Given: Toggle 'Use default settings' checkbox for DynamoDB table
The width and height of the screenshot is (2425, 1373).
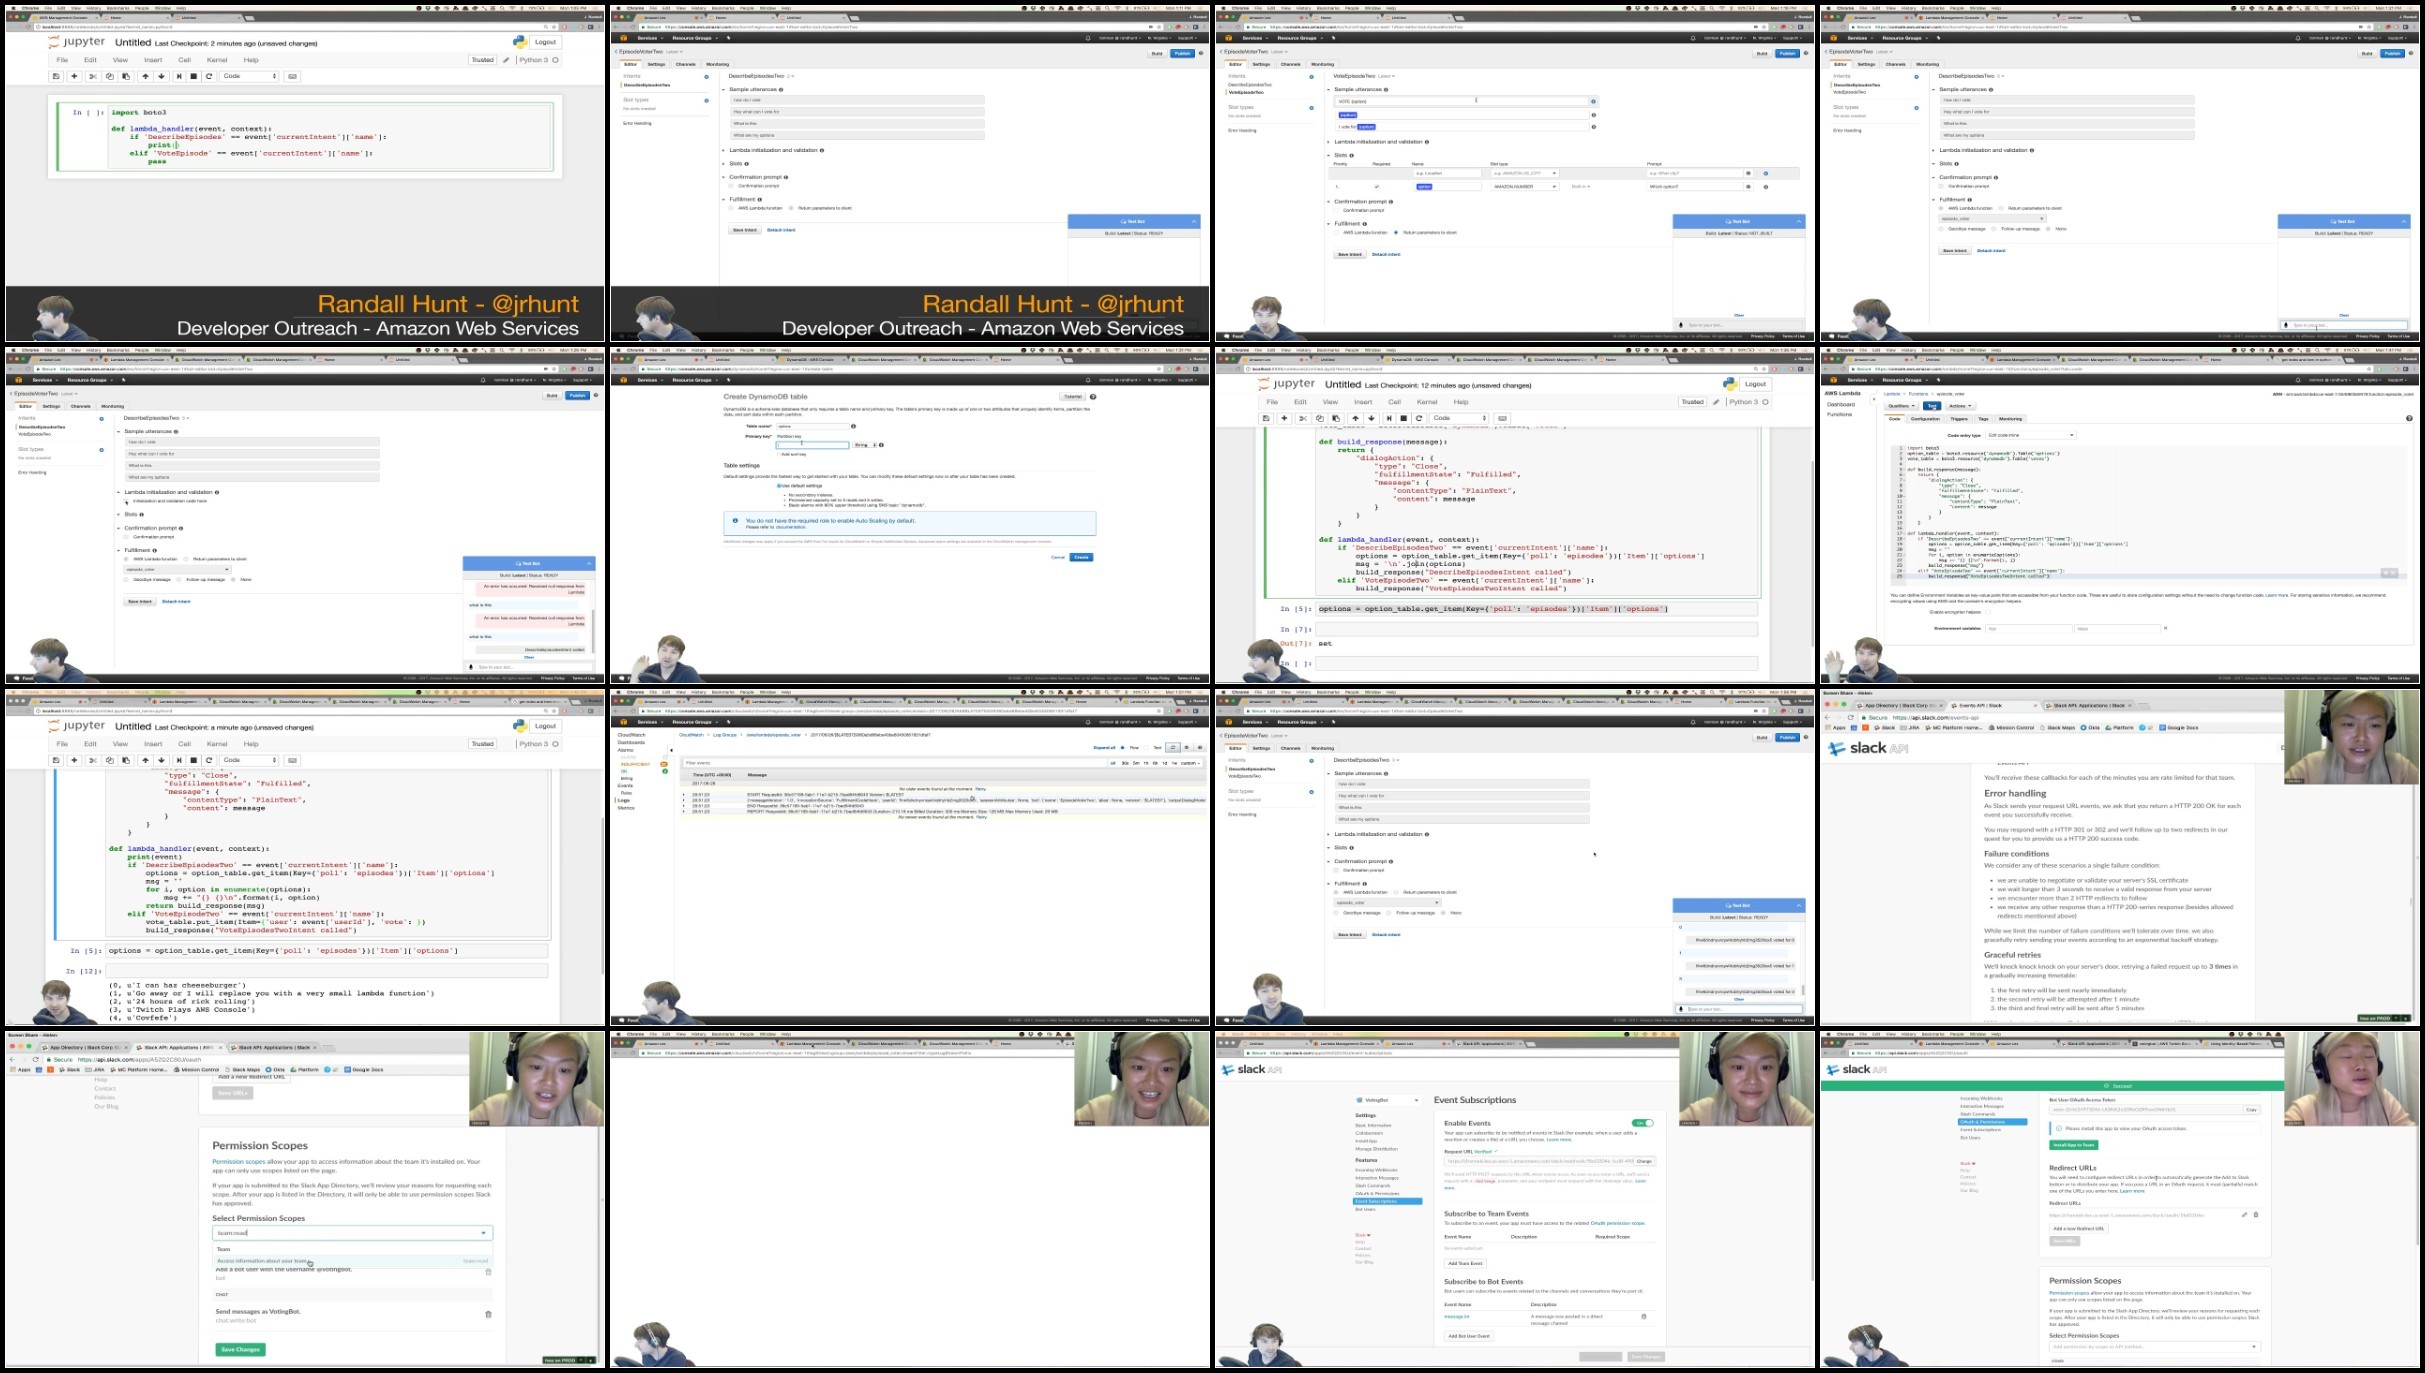Looking at the screenshot, I should pyautogui.click(x=779, y=486).
